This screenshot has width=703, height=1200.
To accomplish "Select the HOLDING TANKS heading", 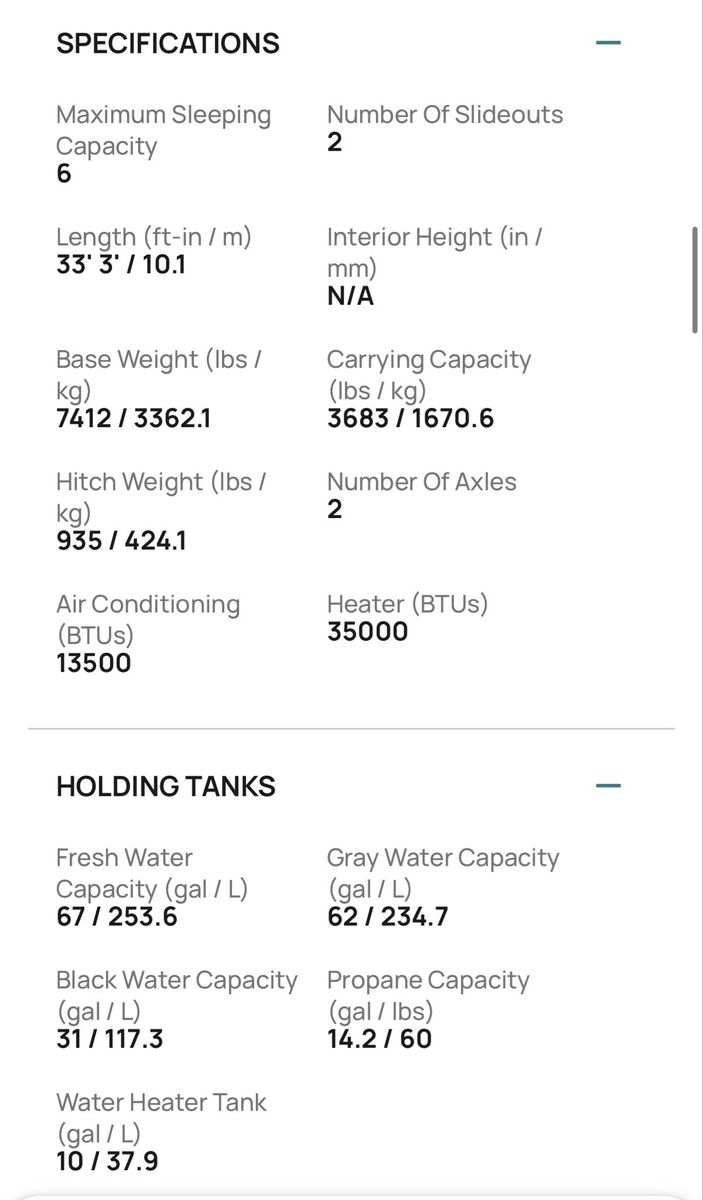I will [166, 786].
